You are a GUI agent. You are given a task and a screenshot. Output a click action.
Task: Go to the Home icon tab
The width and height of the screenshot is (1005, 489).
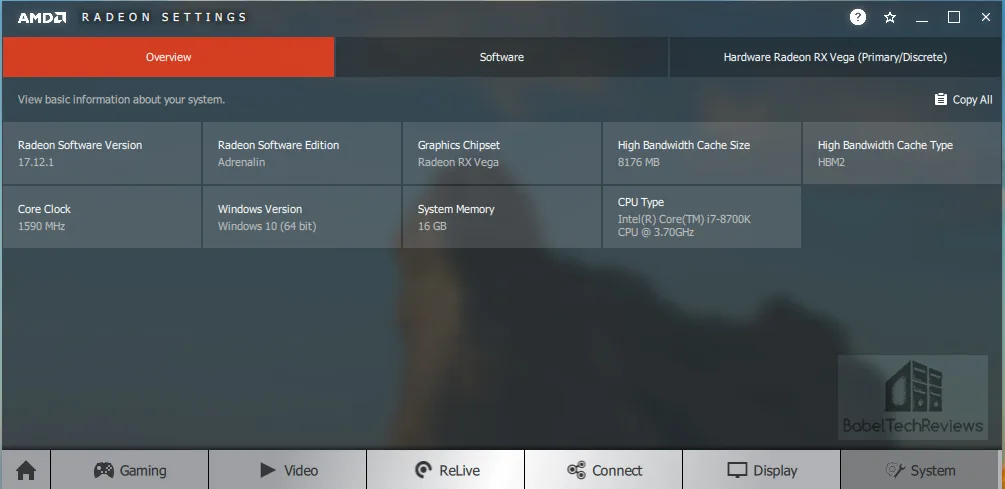[x=26, y=470]
